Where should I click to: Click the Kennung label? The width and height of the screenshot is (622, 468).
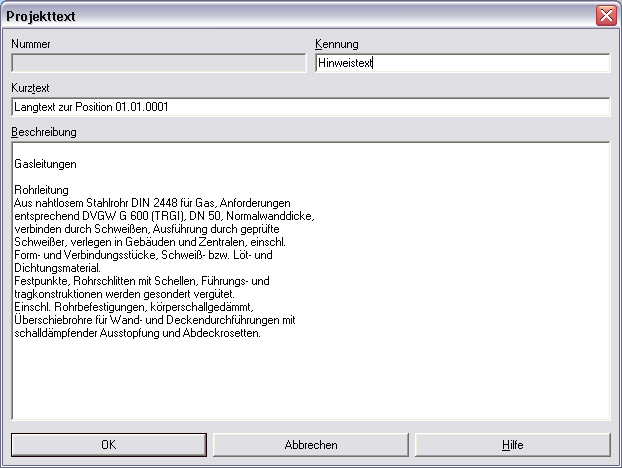[337, 44]
